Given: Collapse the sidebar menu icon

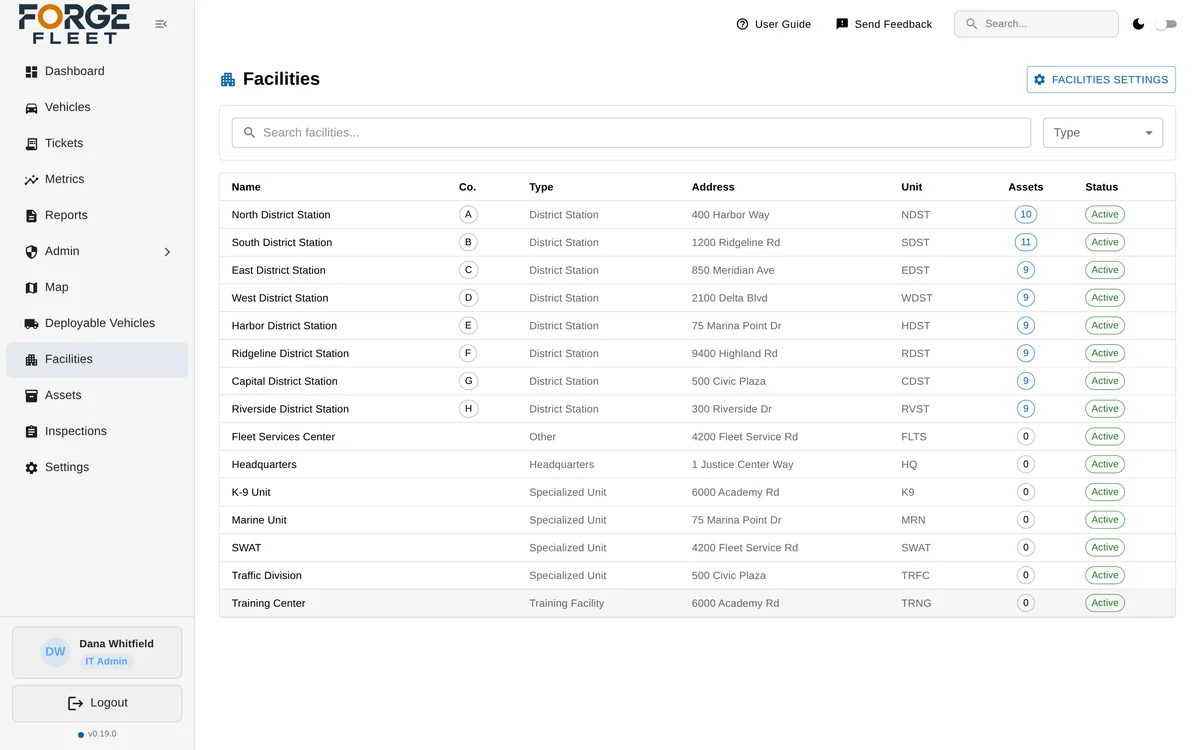Looking at the screenshot, I should [x=161, y=24].
